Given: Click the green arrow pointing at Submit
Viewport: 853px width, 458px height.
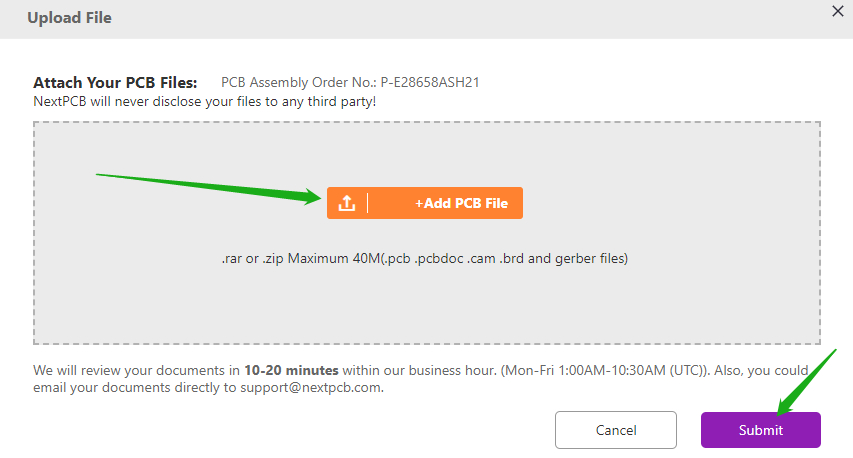Looking at the screenshot, I should 808,381.
